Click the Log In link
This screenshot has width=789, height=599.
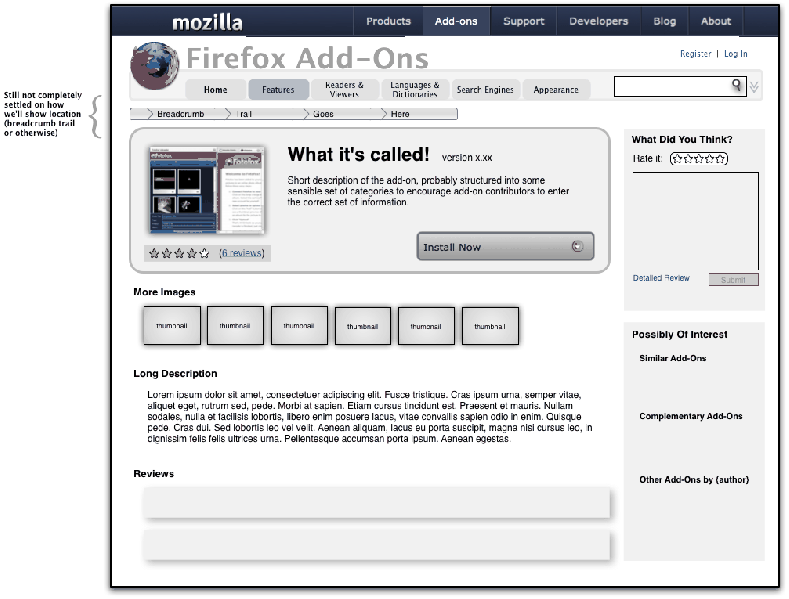(x=736, y=54)
